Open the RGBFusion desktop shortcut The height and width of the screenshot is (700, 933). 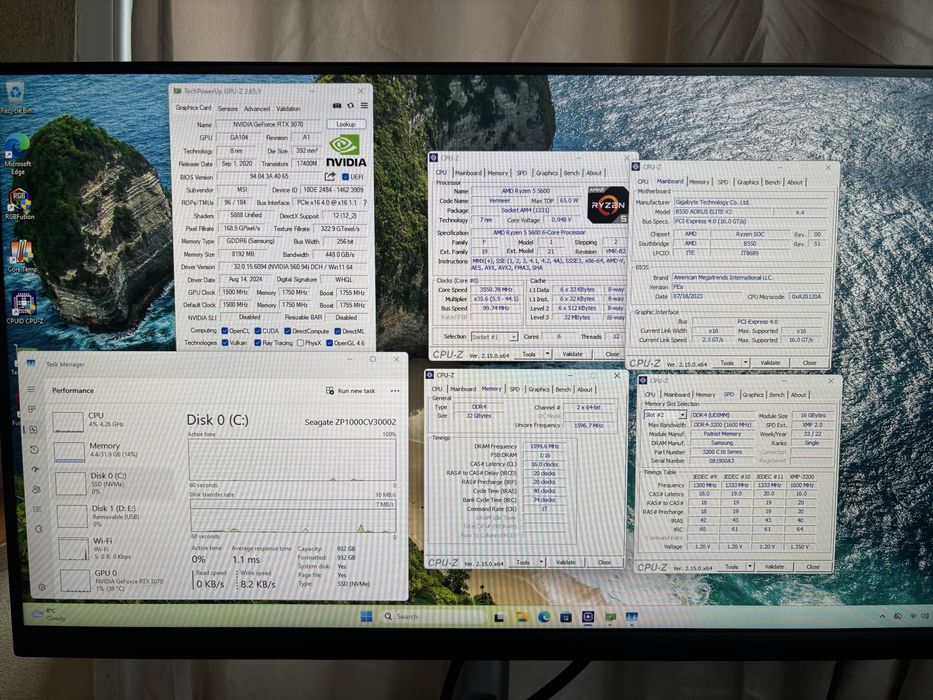pyautogui.click(x=19, y=204)
